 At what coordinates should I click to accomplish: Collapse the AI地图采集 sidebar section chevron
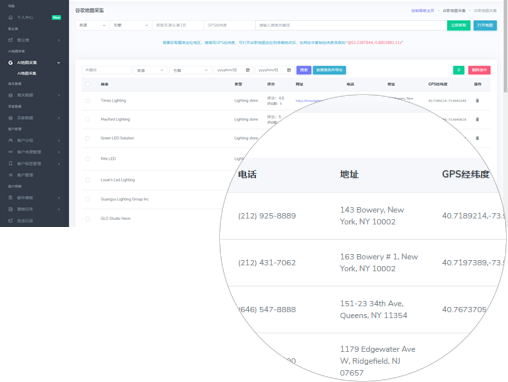click(59, 63)
